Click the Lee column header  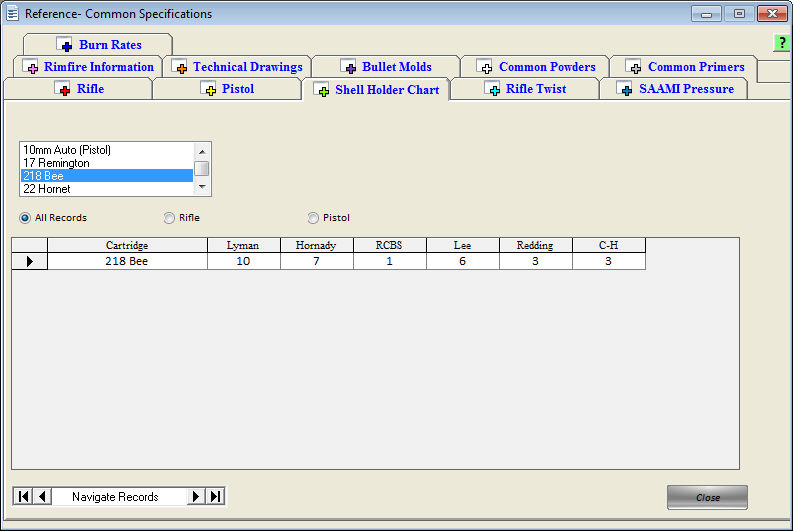(462, 245)
